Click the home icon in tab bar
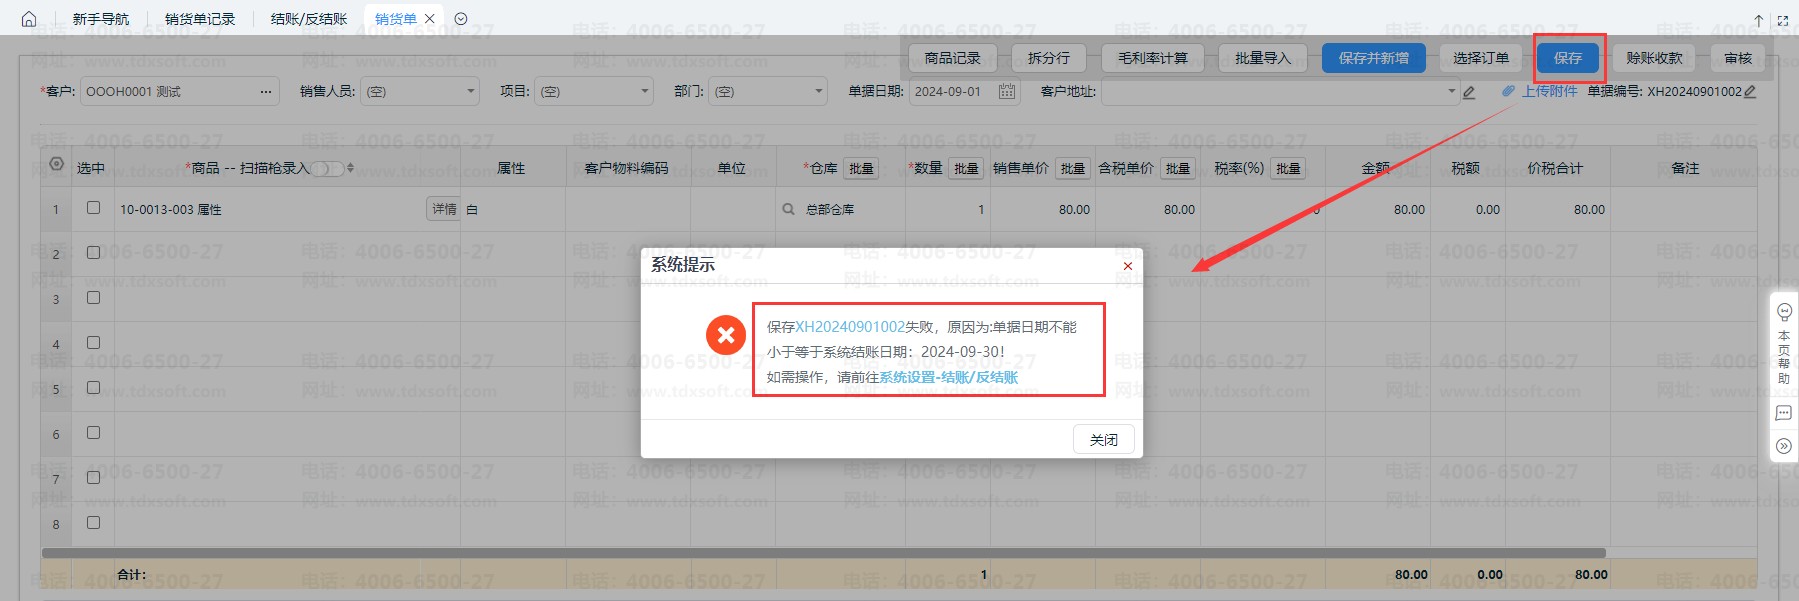 click(x=29, y=19)
